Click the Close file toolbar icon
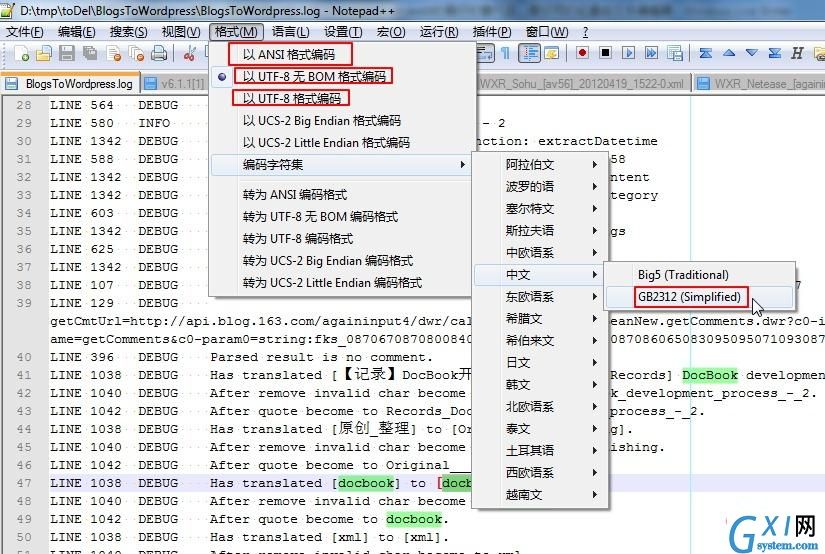Image resolution: width=825 pixels, height=554 pixels. click(113, 53)
